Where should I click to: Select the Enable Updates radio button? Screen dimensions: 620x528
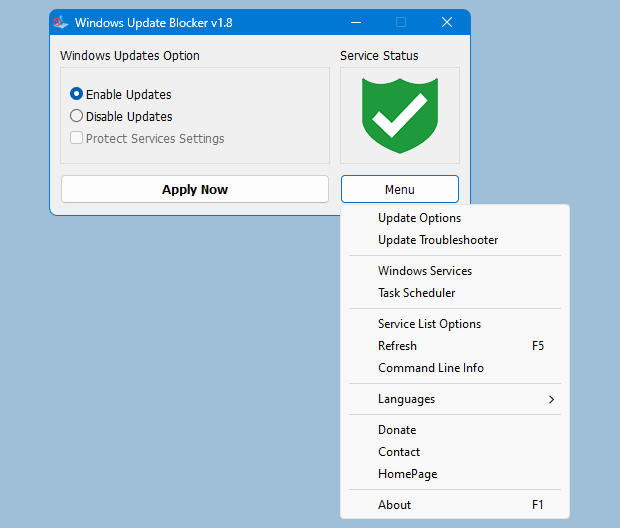tap(77, 95)
